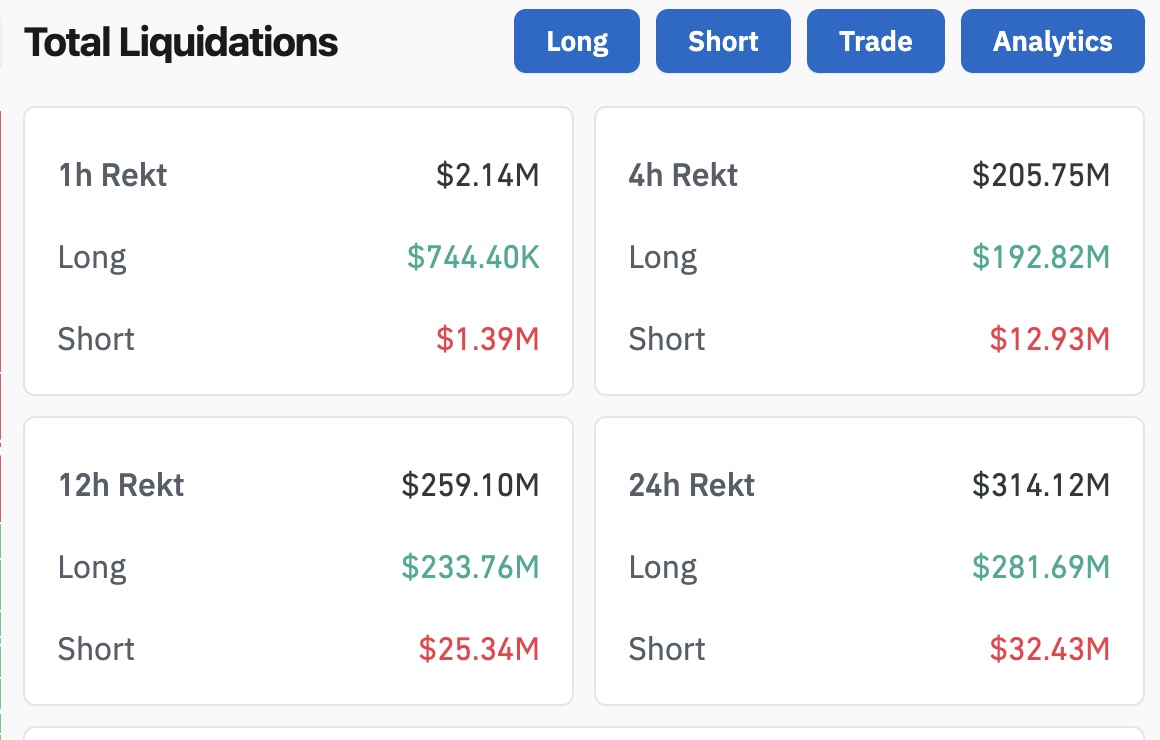This screenshot has width=1160, height=740.
Task: Click the green $281.69M long amount
Action: click(x=1041, y=568)
